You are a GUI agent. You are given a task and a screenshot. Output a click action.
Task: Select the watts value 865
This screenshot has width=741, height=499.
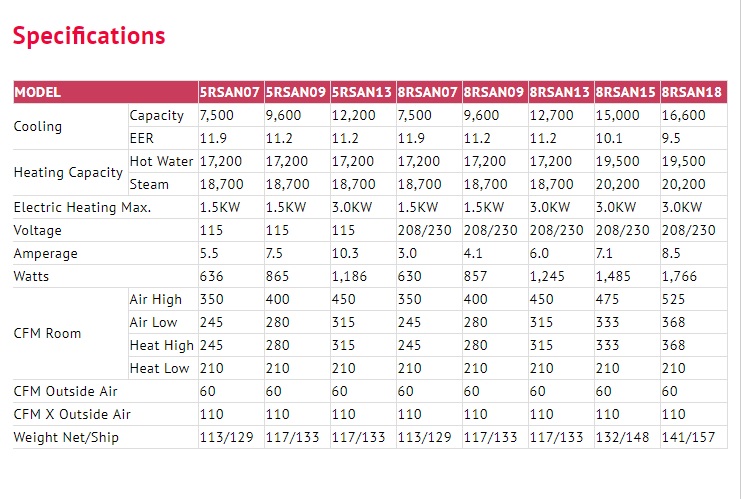point(277,276)
